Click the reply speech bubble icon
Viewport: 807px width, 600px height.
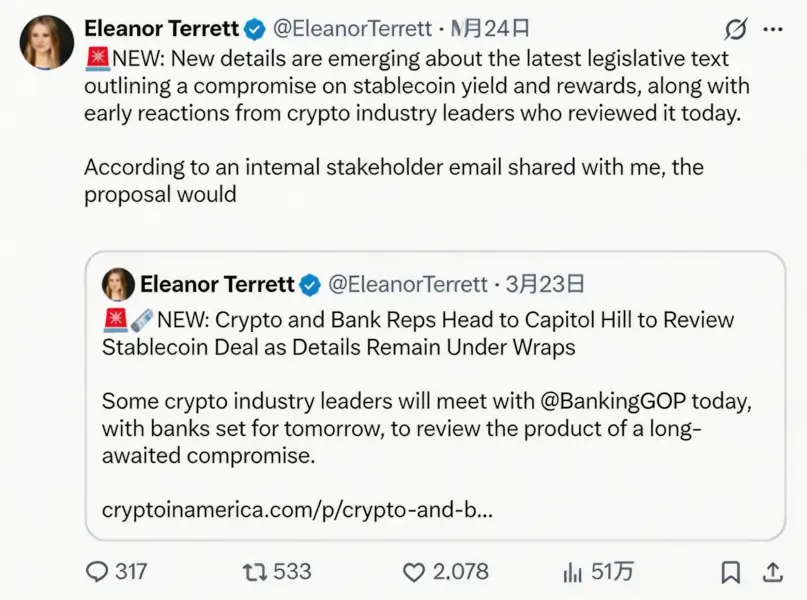[x=97, y=572]
